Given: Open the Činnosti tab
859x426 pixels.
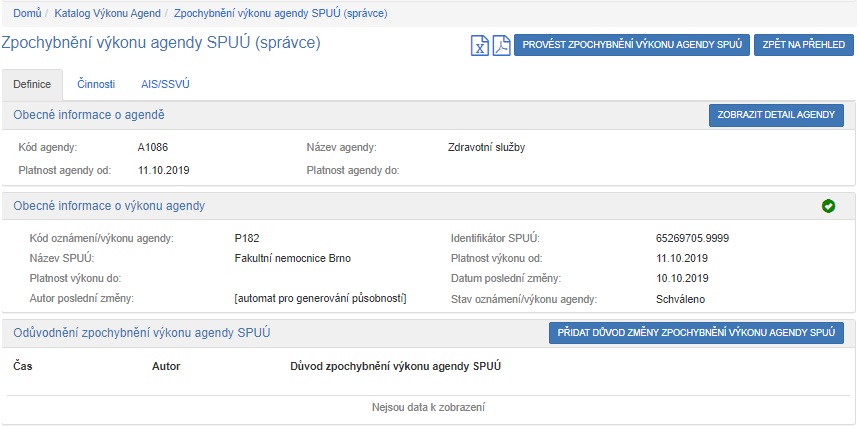Looking at the screenshot, I should click(x=96, y=84).
